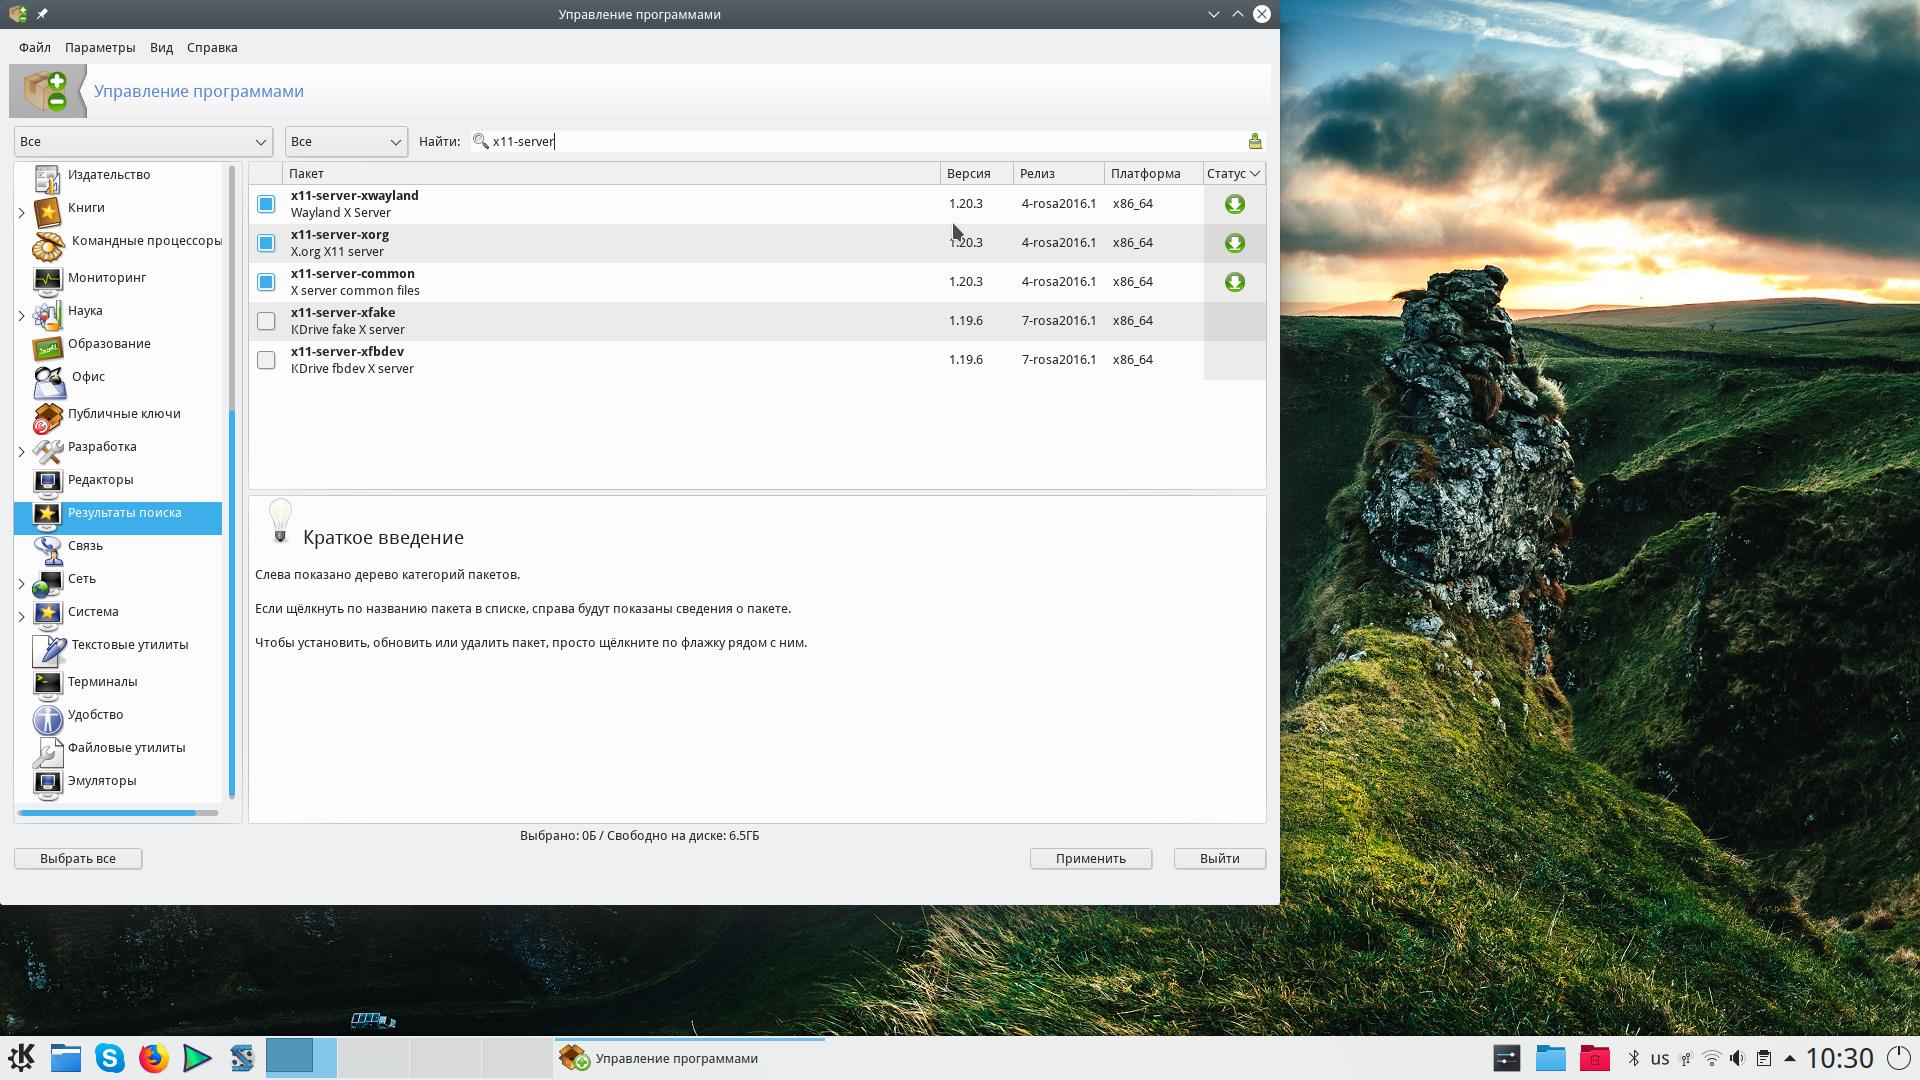The image size is (1920, 1080).
Task: Click the category list horizontal scrollbar
Action: click(x=107, y=813)
